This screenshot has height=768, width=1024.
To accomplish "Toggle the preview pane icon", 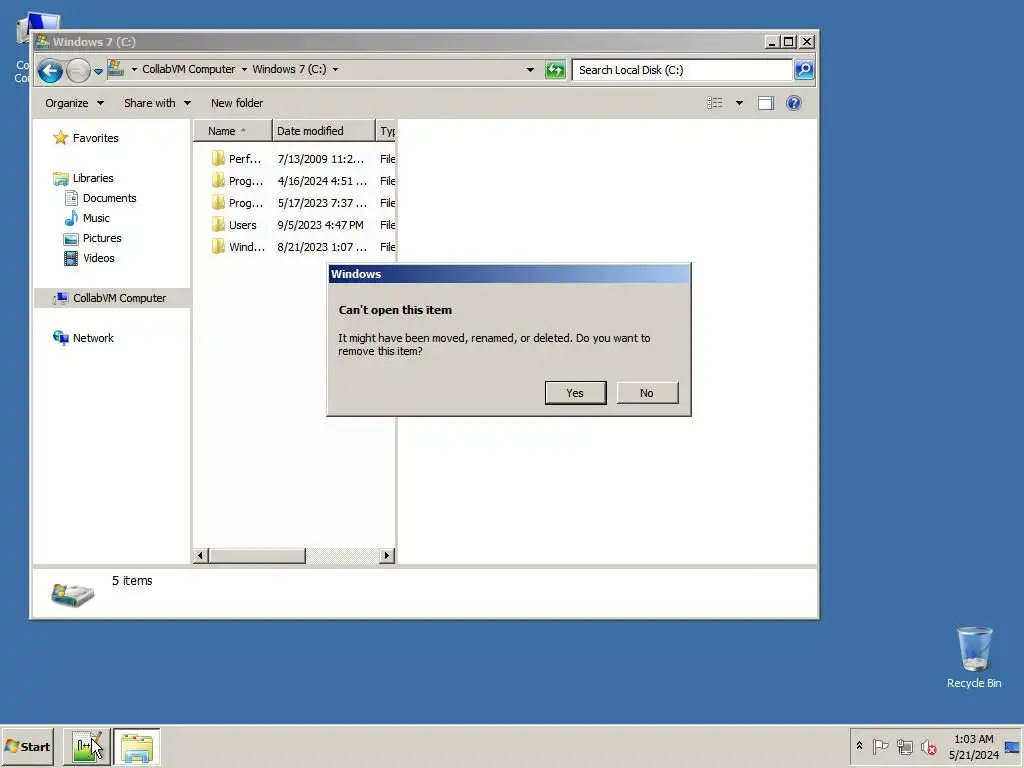I will [765, 103].
